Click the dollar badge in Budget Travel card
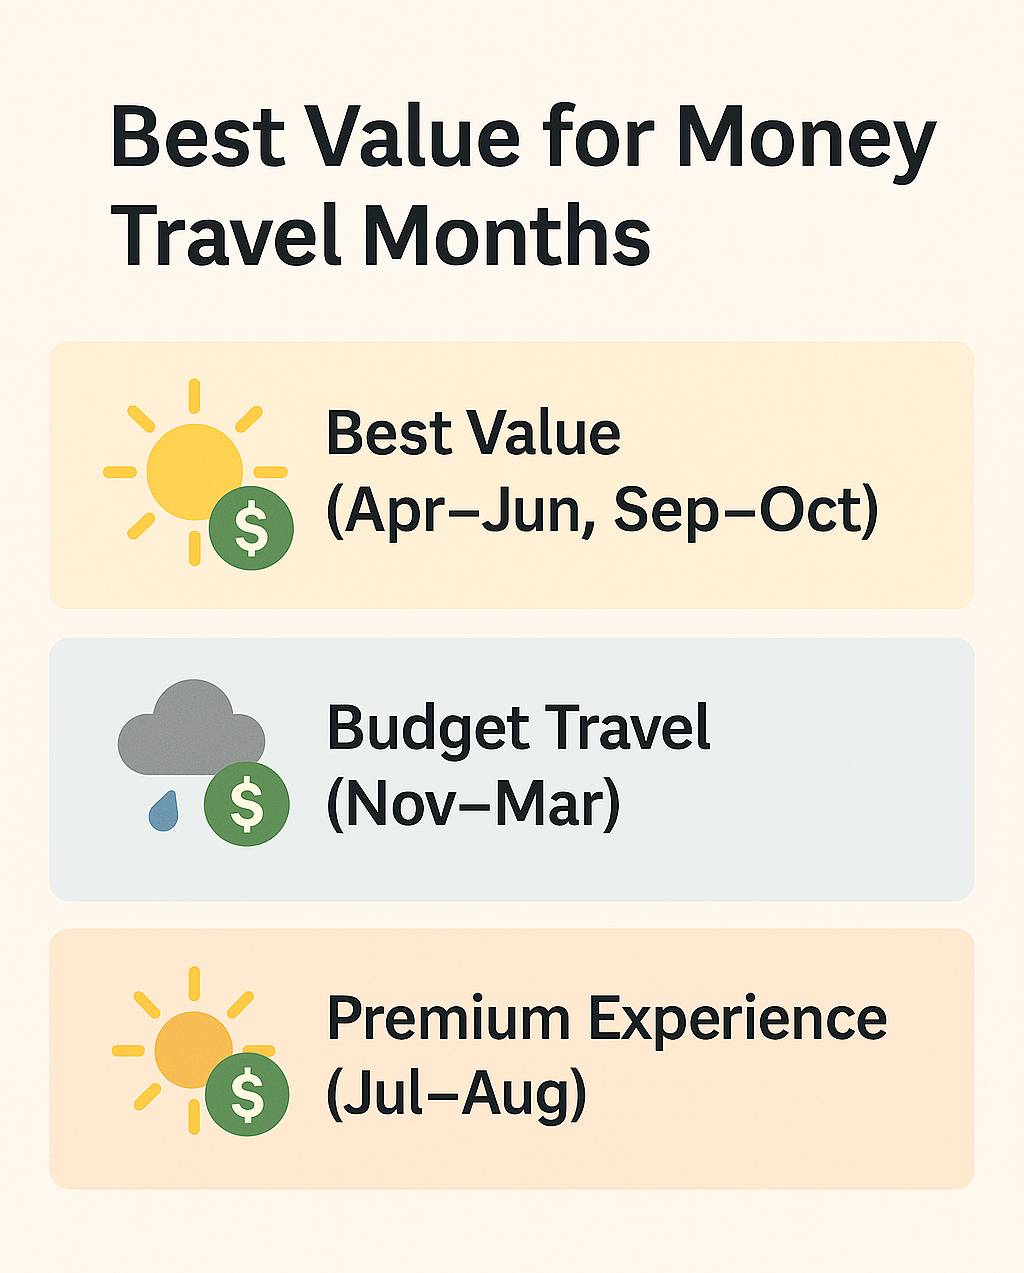The width and height of the screenshot is (1024, 1273). 246,805
